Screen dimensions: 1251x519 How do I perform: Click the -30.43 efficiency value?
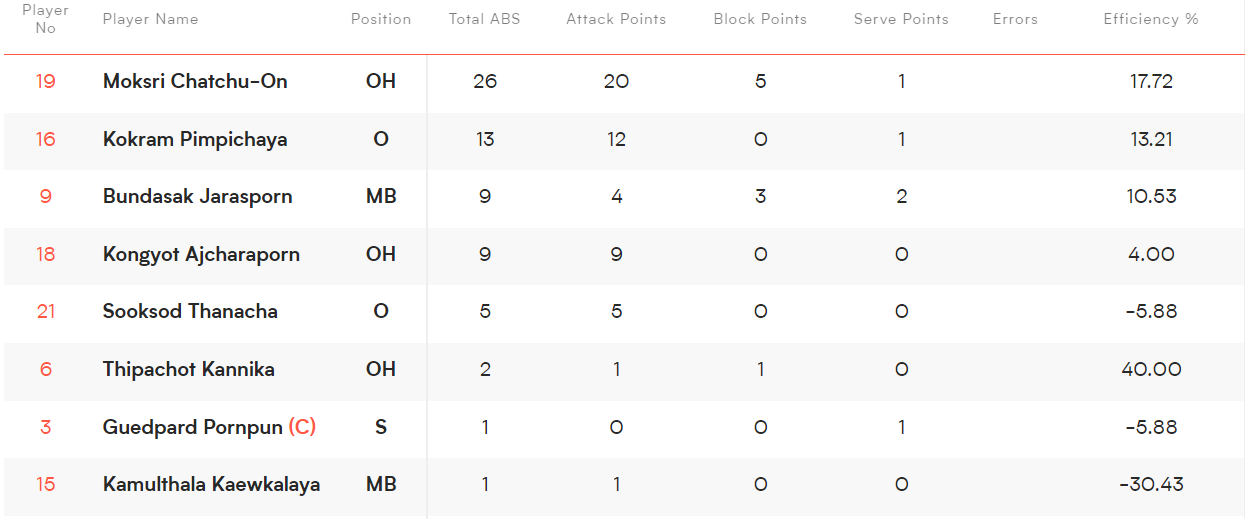(1151, 484)
